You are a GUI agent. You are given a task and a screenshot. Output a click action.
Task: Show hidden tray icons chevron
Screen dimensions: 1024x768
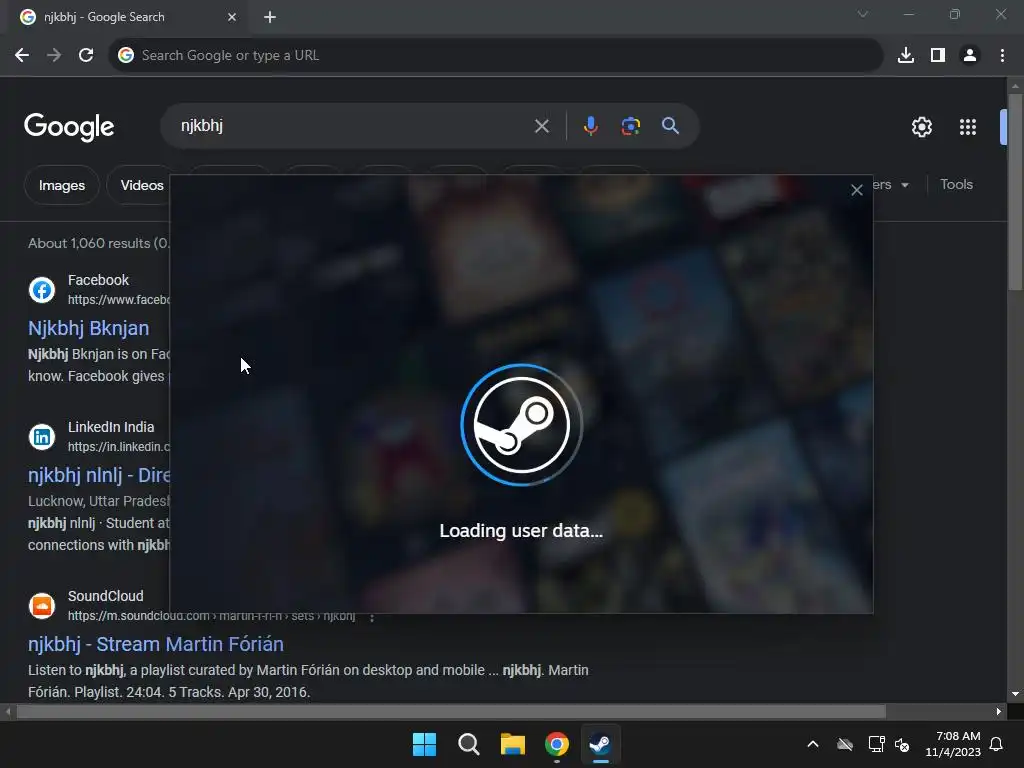[812, 744]
